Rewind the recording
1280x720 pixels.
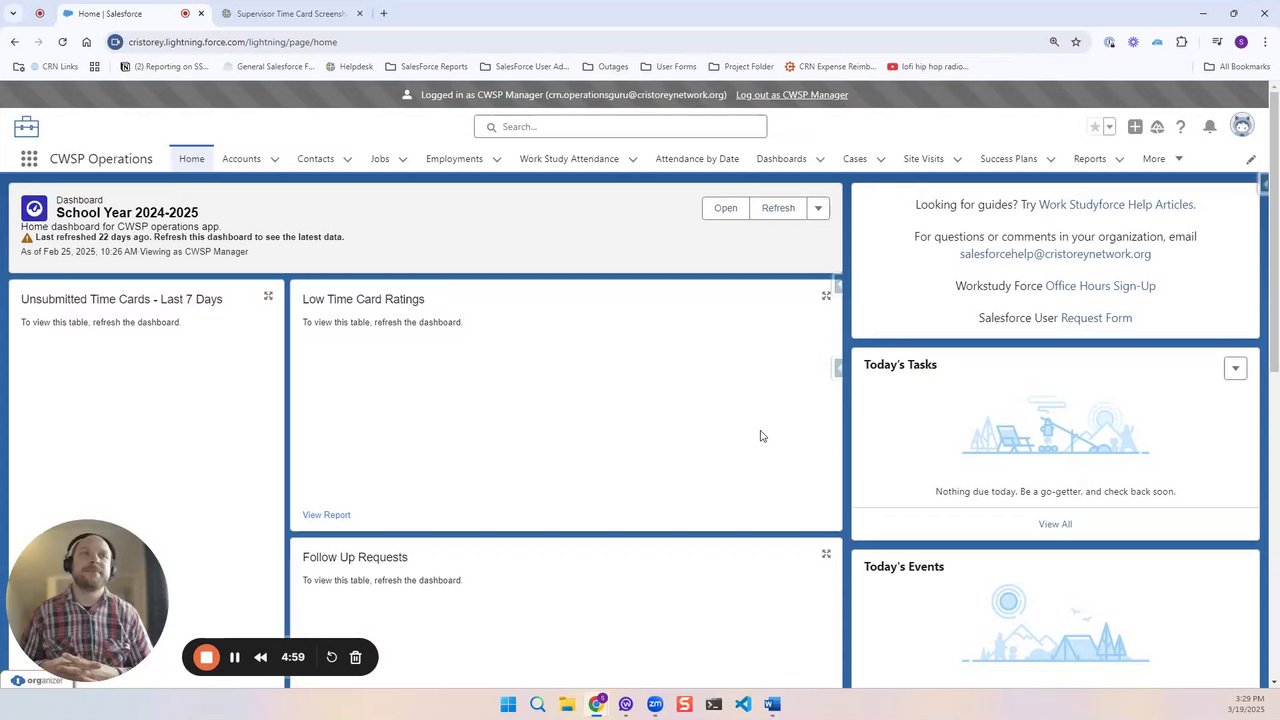[261, 657]
